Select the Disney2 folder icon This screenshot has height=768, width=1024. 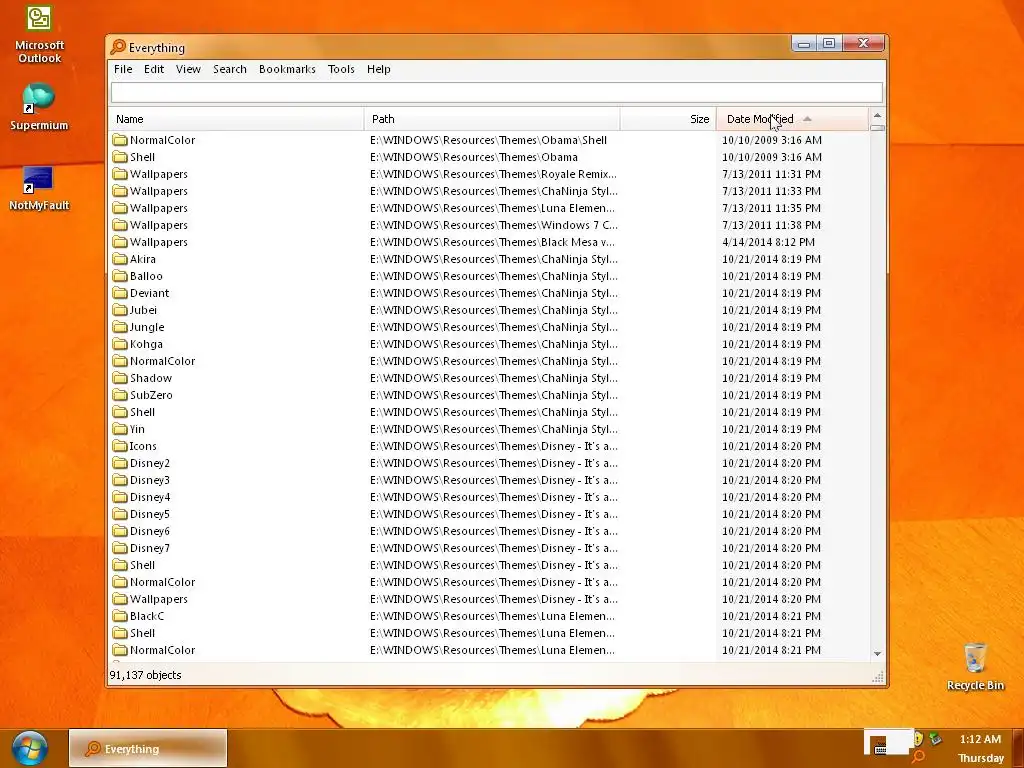coord(120,463)
